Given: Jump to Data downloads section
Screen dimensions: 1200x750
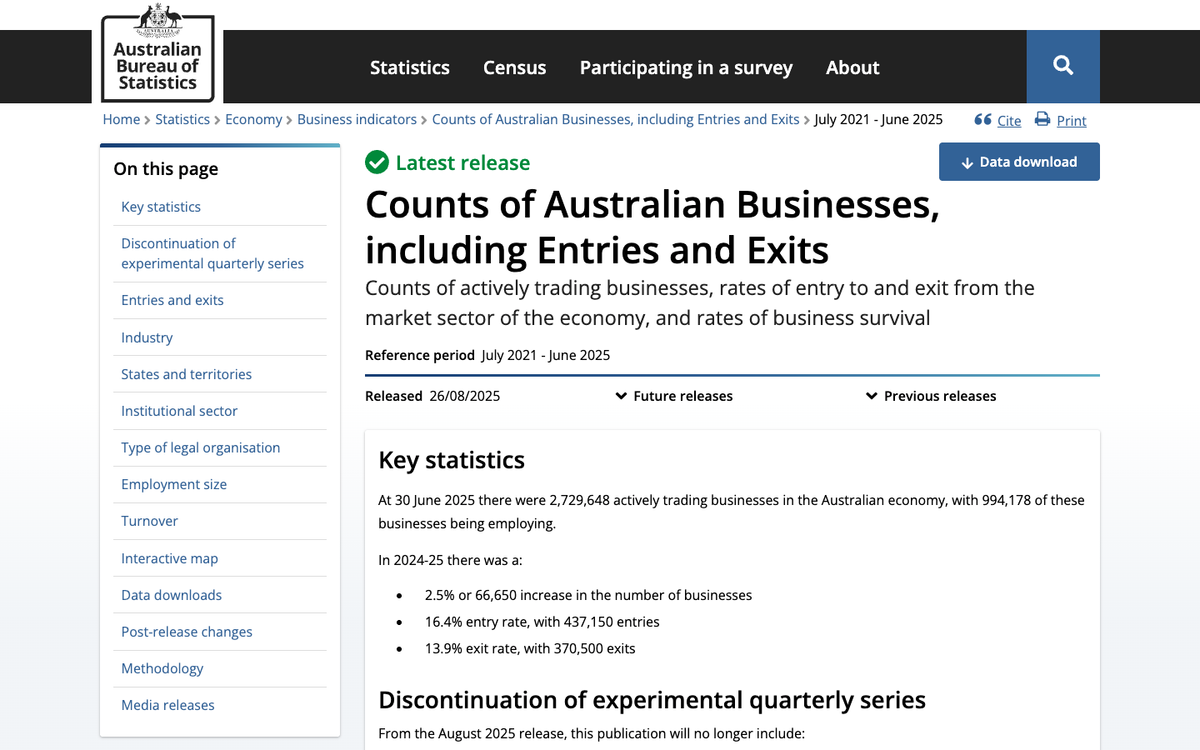Looking at the screenshot, I should 172,595.
